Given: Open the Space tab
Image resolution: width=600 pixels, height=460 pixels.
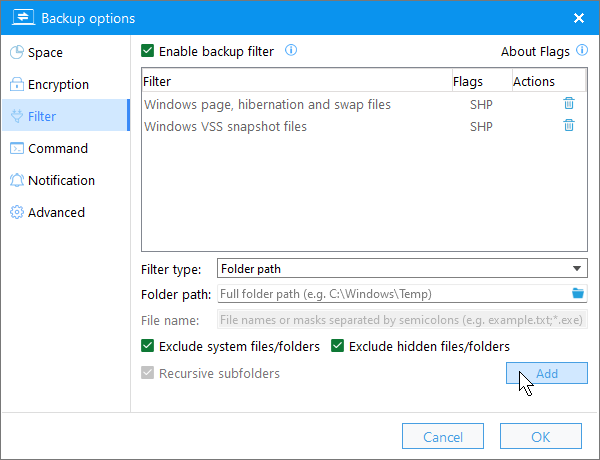Looking at the screenshot, I should [x=66, y=52].
